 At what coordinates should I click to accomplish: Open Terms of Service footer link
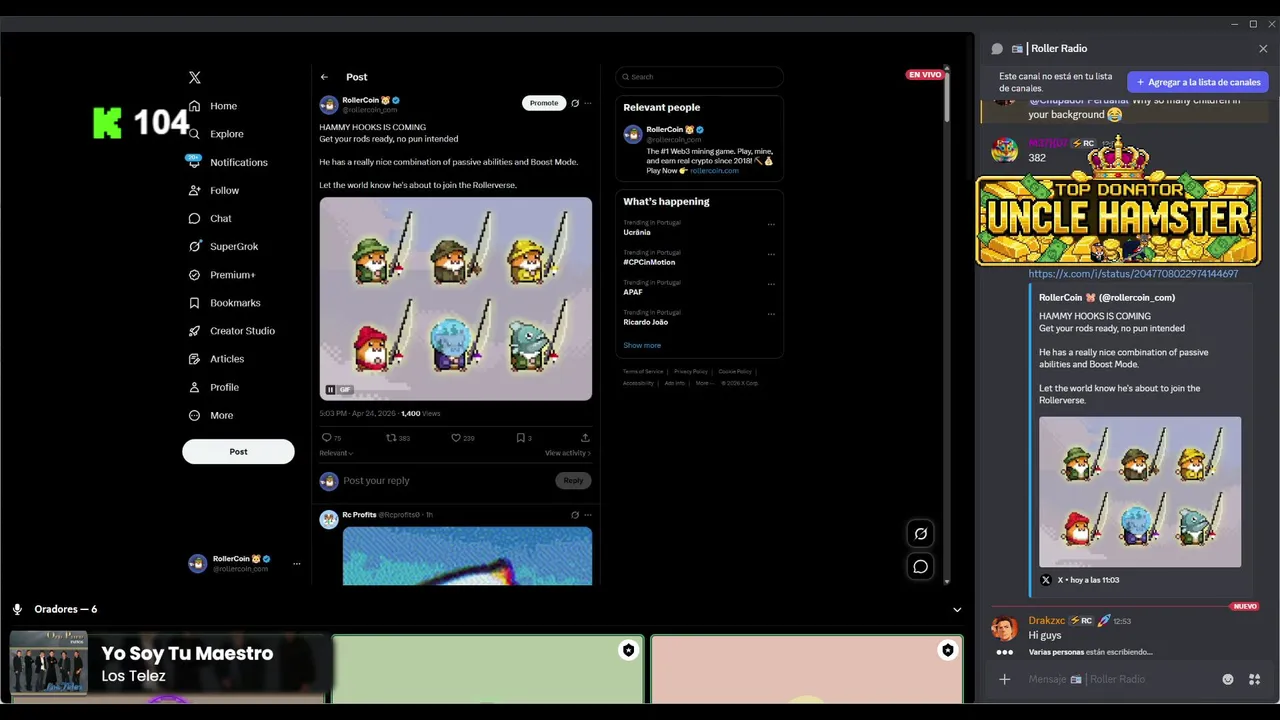(643, 372)
